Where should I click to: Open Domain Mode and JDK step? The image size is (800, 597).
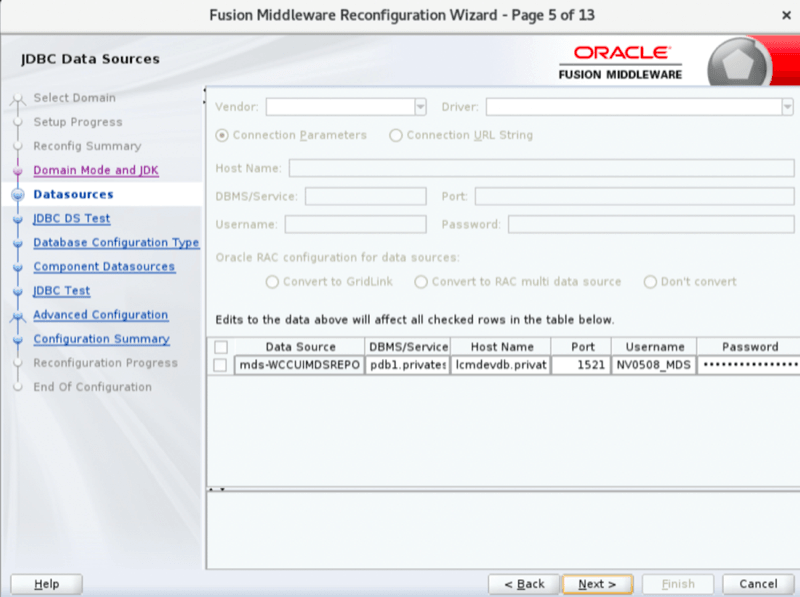[x=96, y=170]
